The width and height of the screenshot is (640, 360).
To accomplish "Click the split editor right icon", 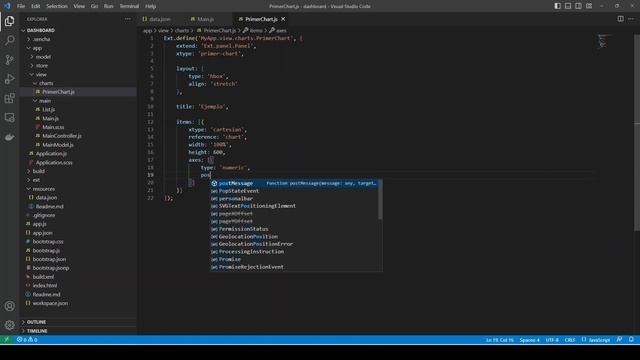I will click(x=620, y=19).
